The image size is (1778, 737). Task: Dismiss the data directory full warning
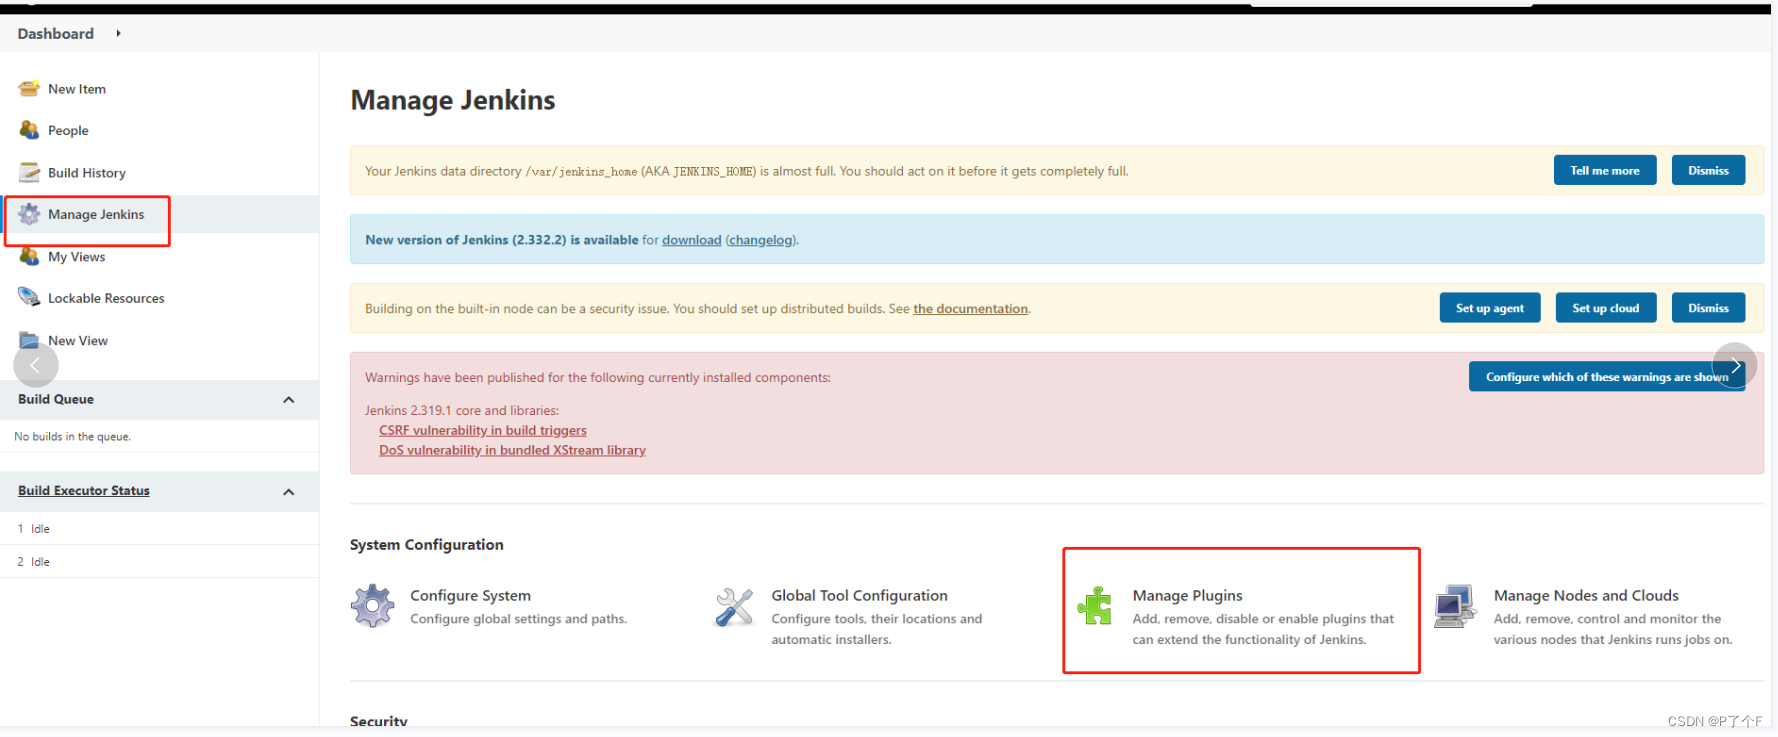pos(1708,170)
